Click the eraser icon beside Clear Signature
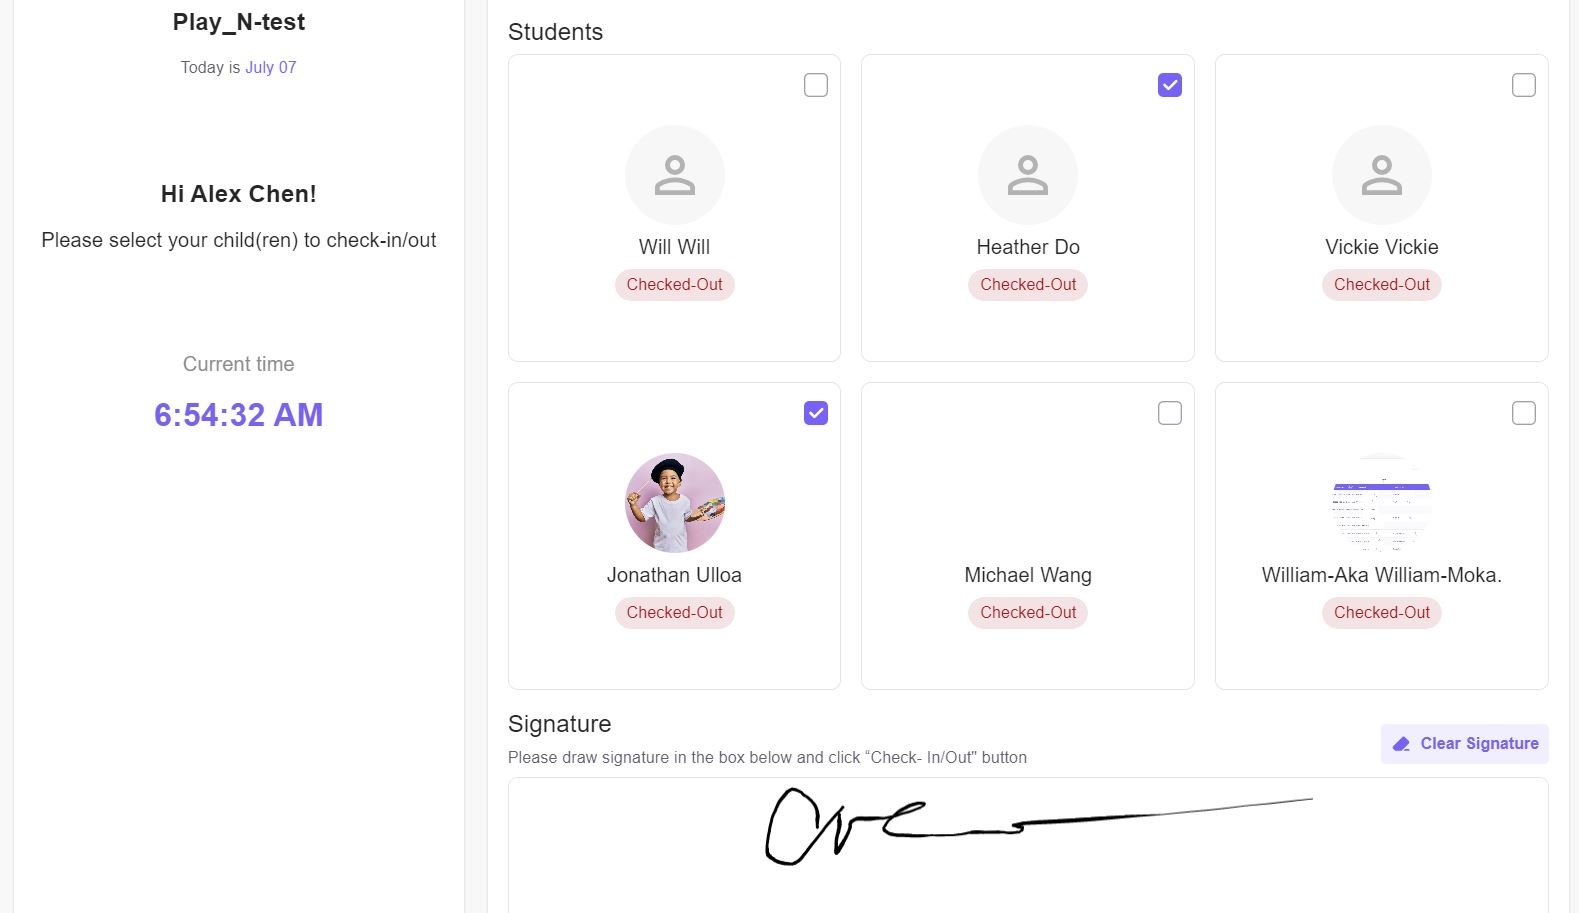 coord(1402,744)
